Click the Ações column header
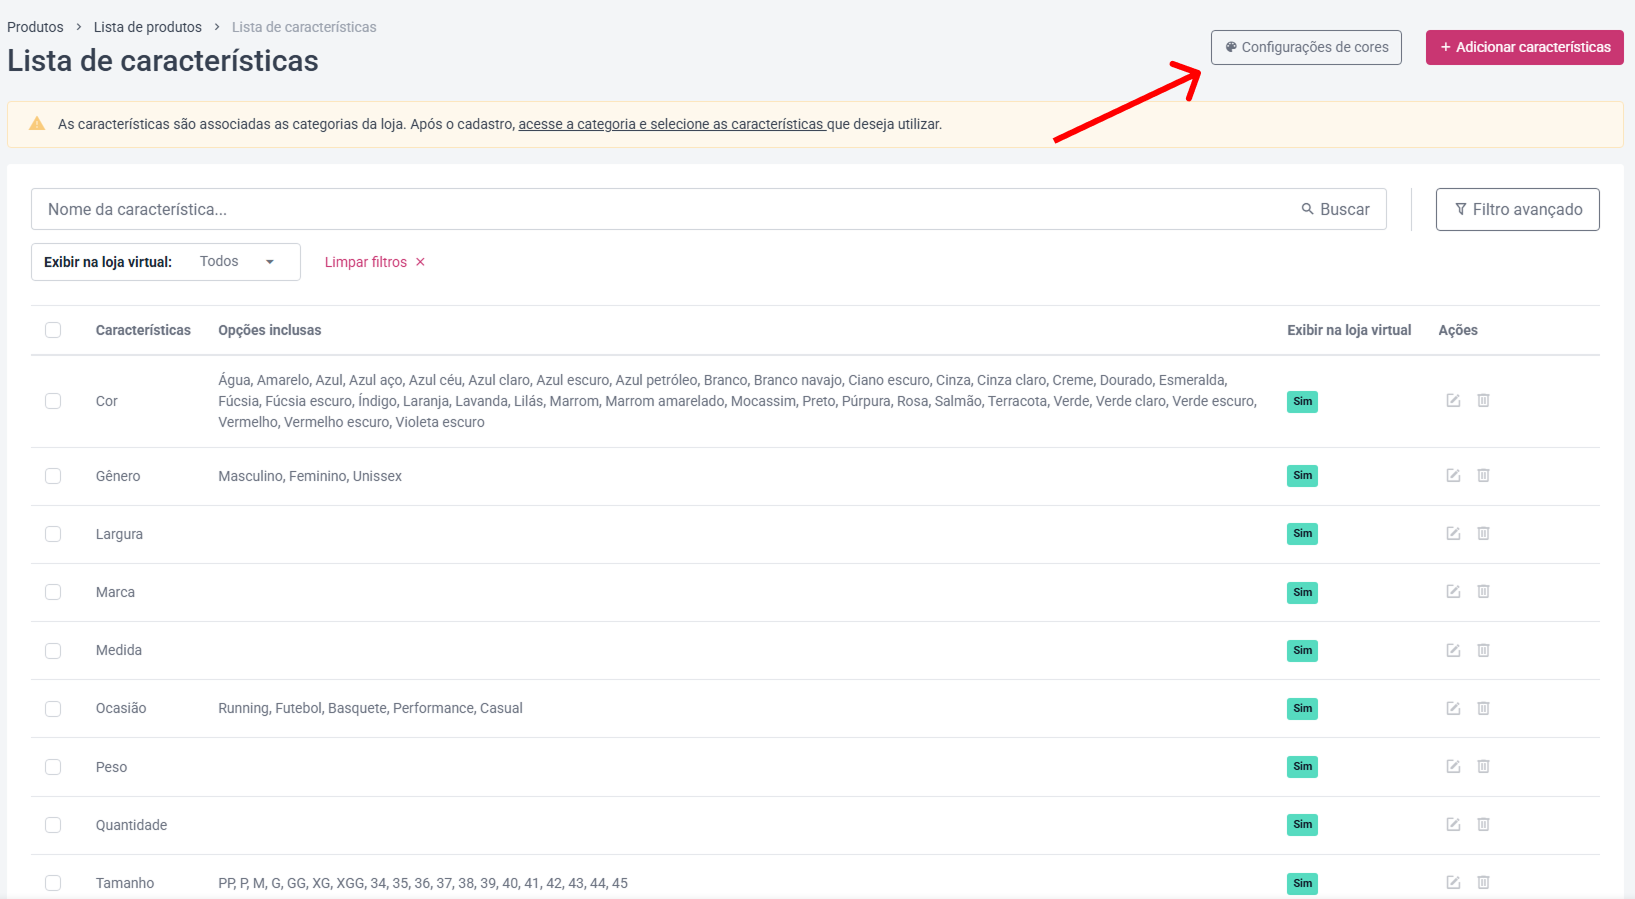Screen dimensions: 1635x899 click(1458, 330)
